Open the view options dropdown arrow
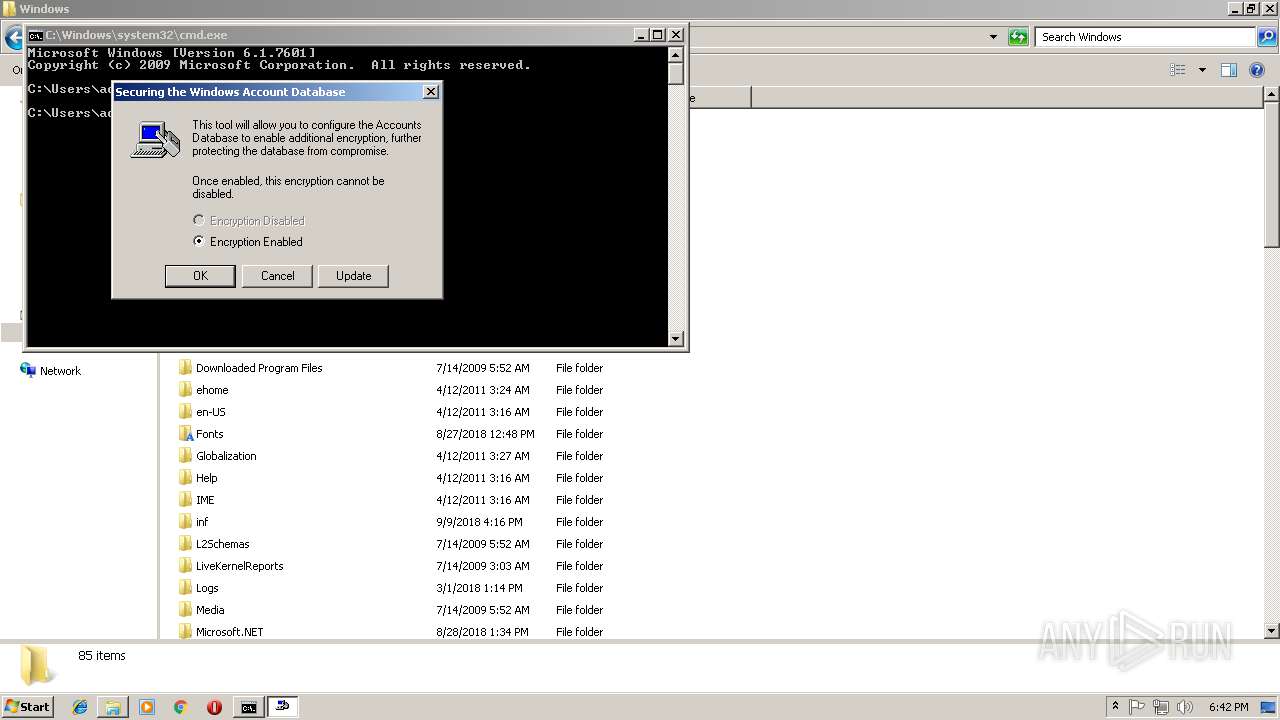The height and width of the screenshot is (720, 1280). [1202, 70]
